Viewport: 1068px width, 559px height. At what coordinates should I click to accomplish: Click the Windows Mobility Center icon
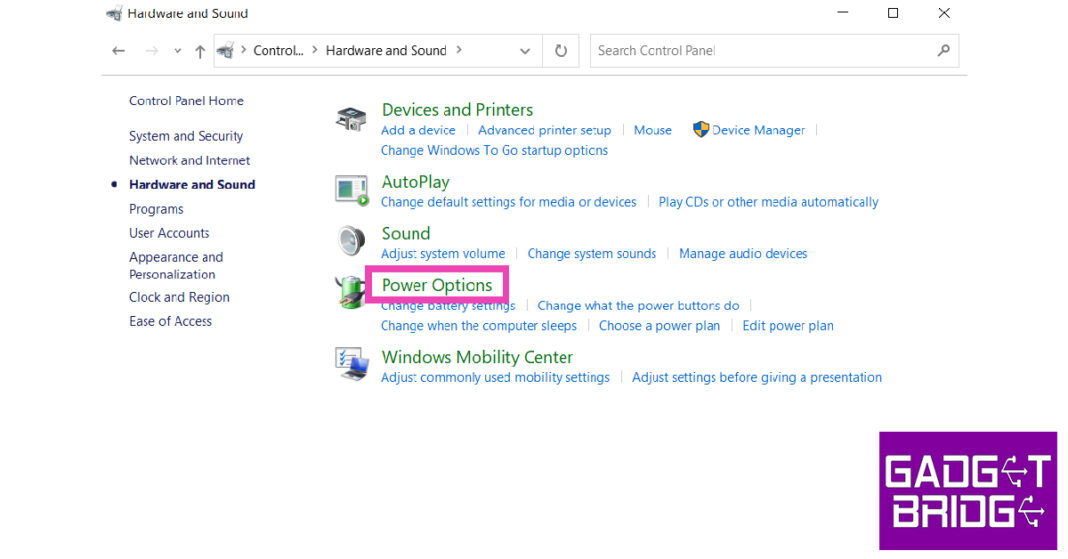(x=351, y=365)
